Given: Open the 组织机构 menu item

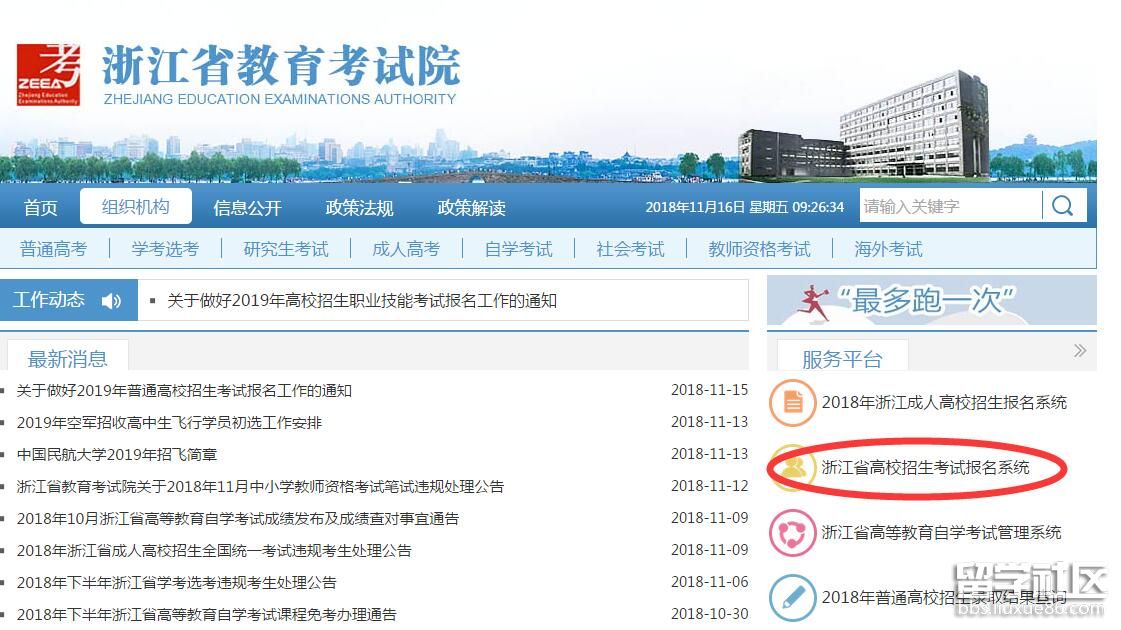Looking at the screenshot, I should [x=135, y=207].
